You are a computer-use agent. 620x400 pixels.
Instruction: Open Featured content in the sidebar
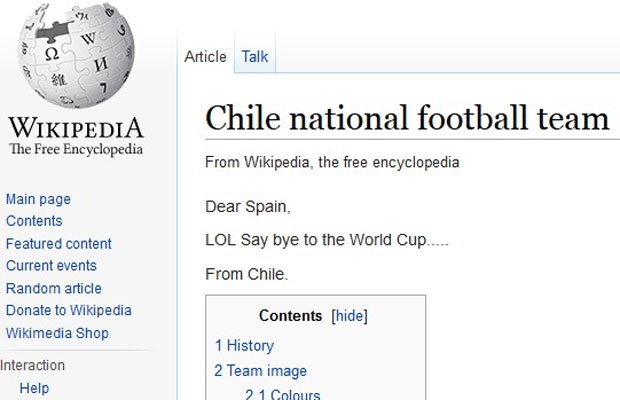[59, 243]
